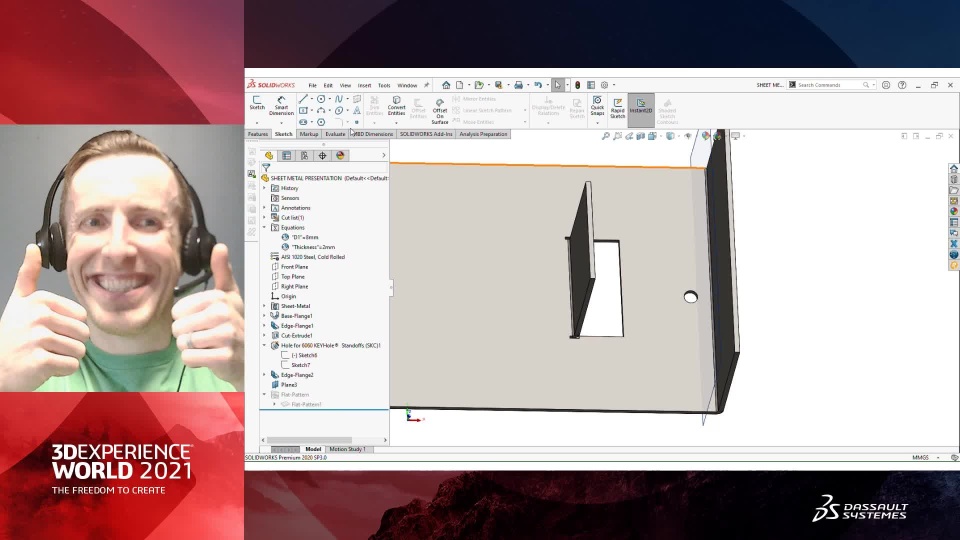Click the feature tree horizontal scrollbar
960x540 pixels.
tap(309, 440)
